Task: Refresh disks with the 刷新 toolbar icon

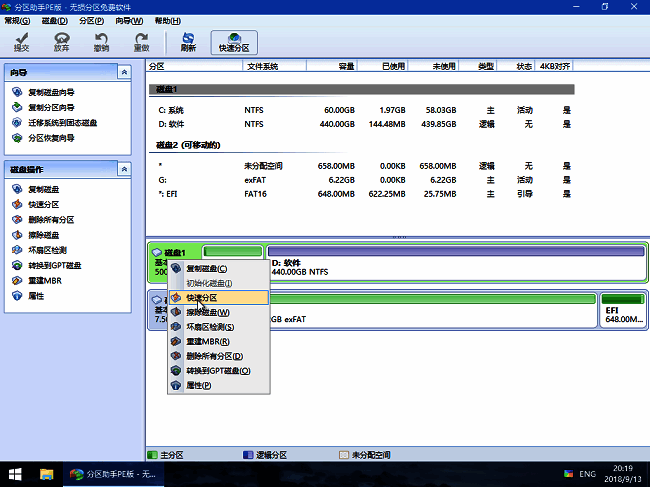Action: (188, 41)
